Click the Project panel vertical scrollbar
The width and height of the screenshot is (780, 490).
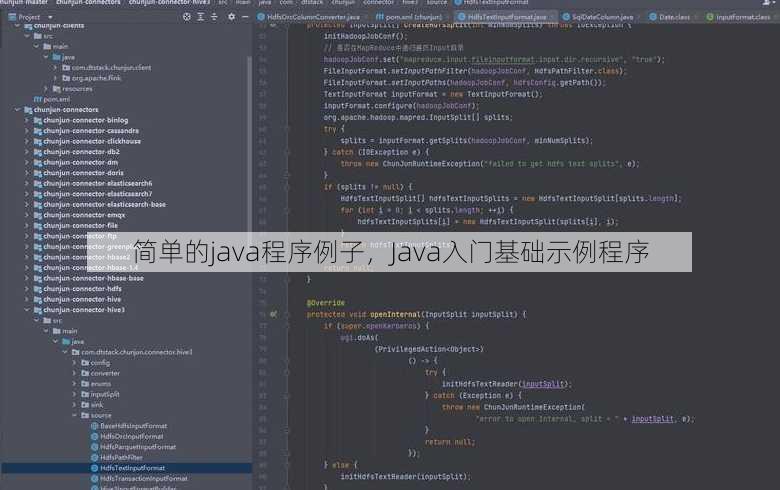(x=249, y=144)
